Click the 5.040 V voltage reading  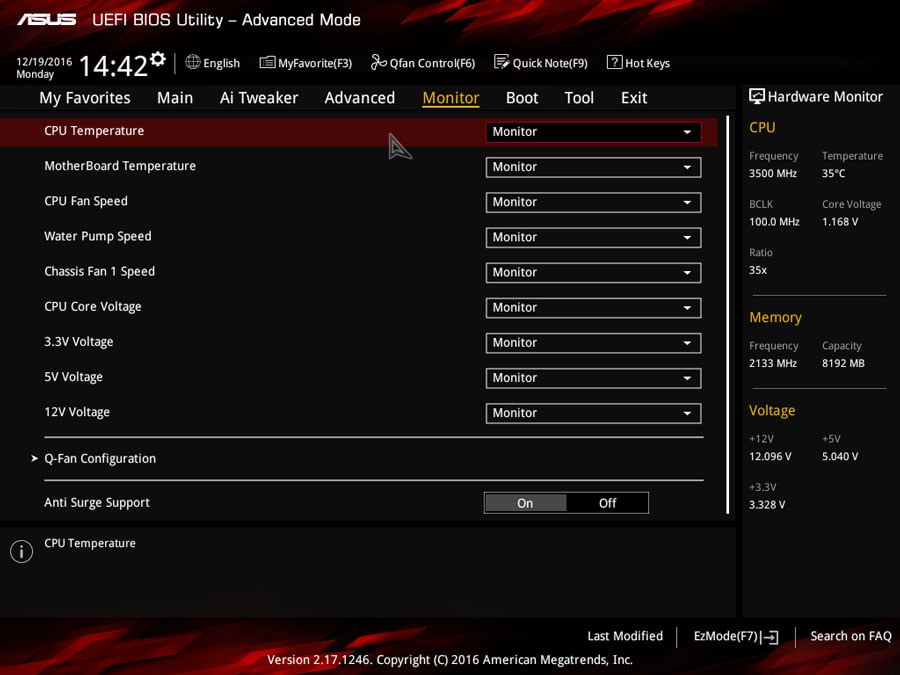pos(840,456)
